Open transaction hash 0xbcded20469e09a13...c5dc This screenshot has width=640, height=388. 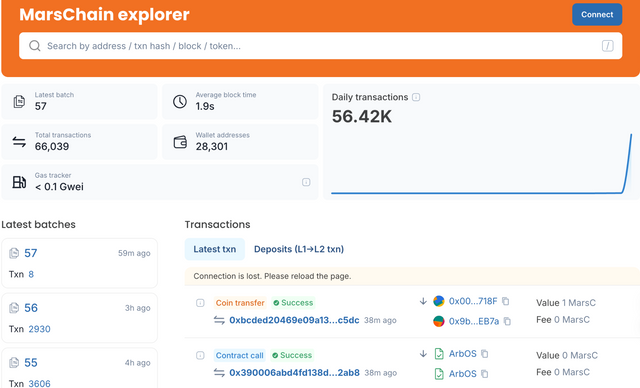[294, 320]
